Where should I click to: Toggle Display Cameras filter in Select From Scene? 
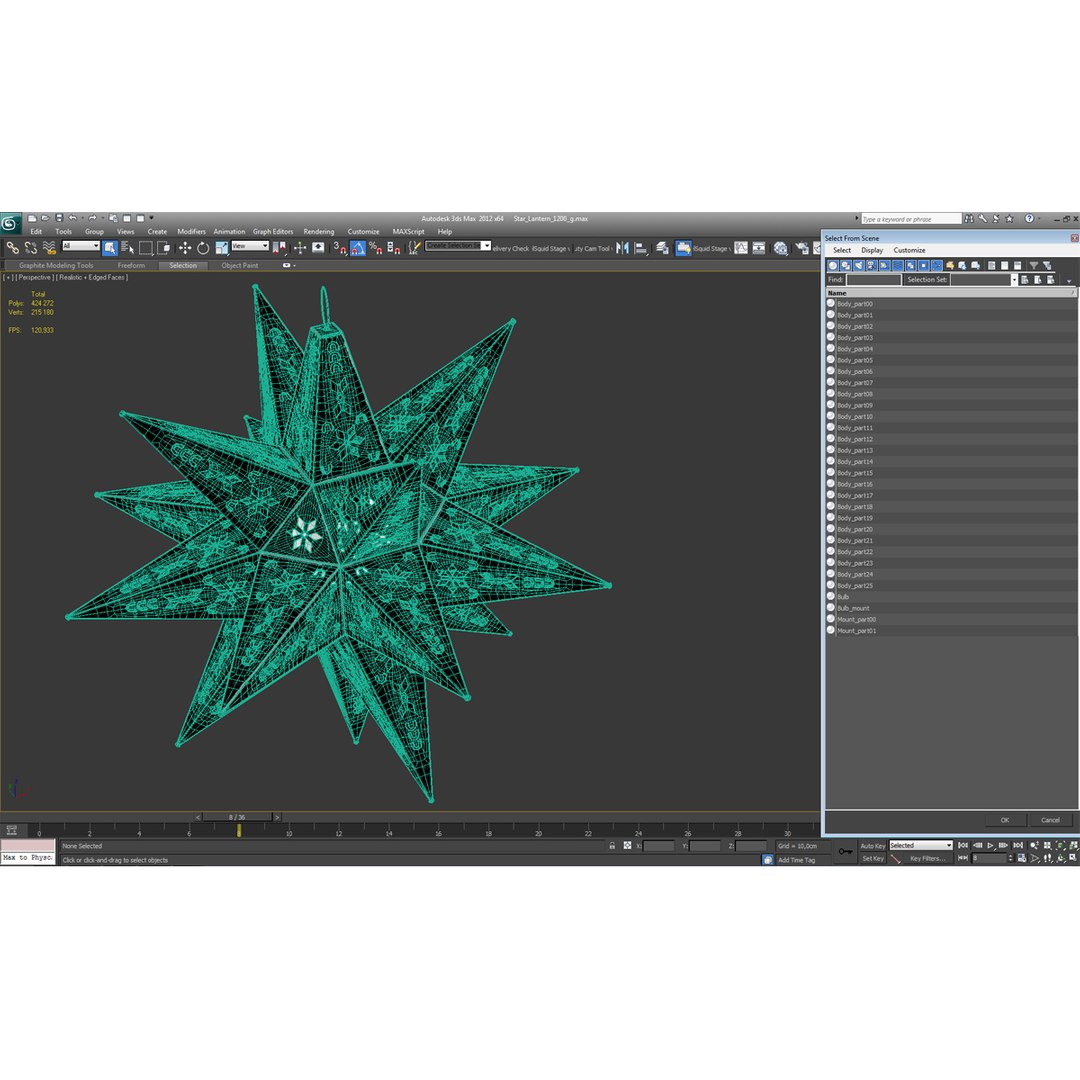coord(871,265)
